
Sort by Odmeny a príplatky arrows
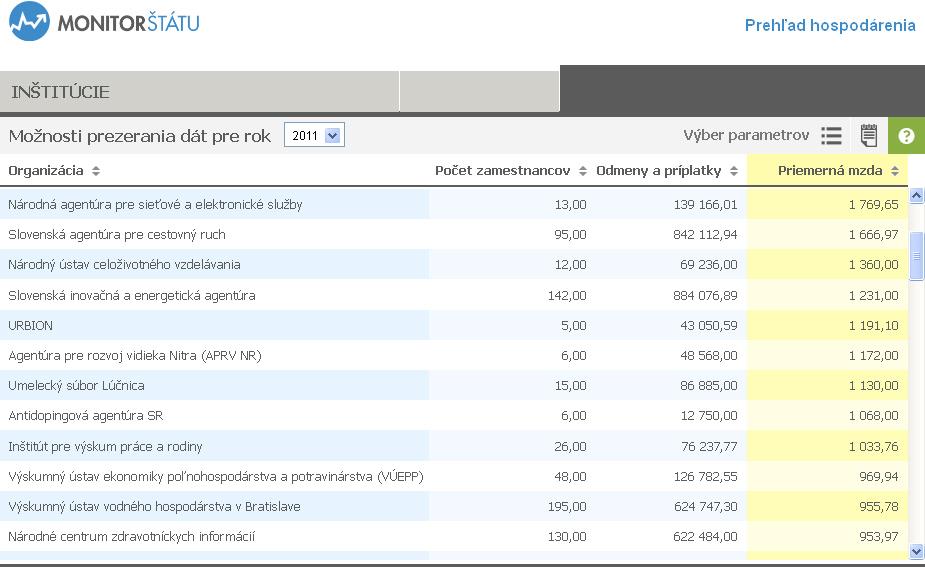[733, 171]
